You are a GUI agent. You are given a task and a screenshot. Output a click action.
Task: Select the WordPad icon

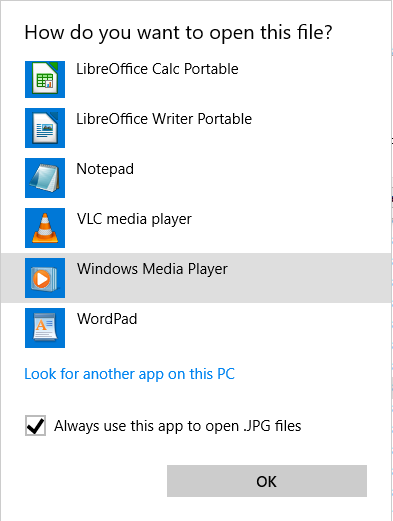(x=45, y=328)
